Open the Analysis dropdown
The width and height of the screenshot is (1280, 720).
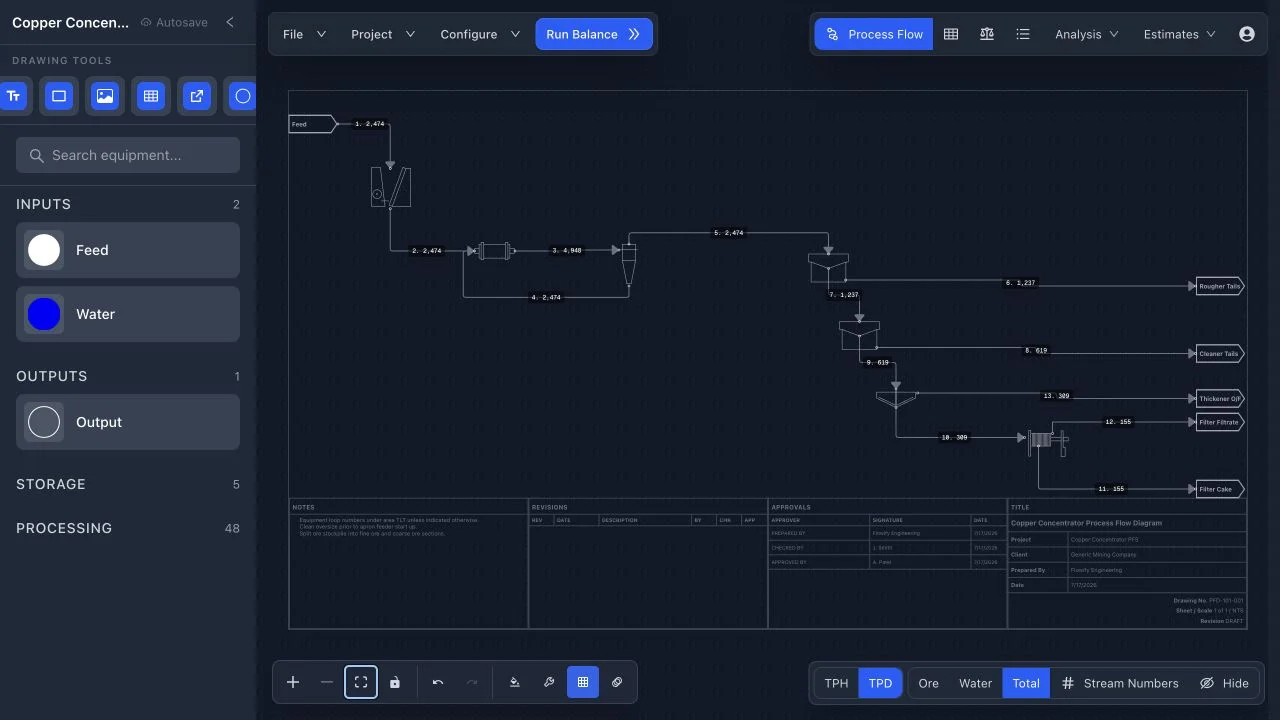point(1086,34)
